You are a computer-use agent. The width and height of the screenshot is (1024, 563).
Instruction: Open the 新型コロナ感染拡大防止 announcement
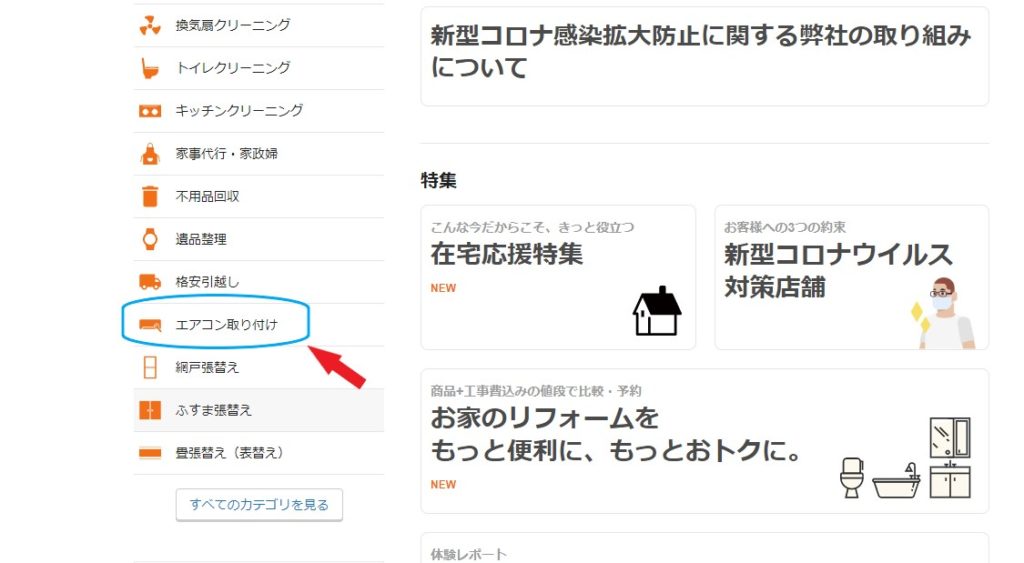(704, 55)
